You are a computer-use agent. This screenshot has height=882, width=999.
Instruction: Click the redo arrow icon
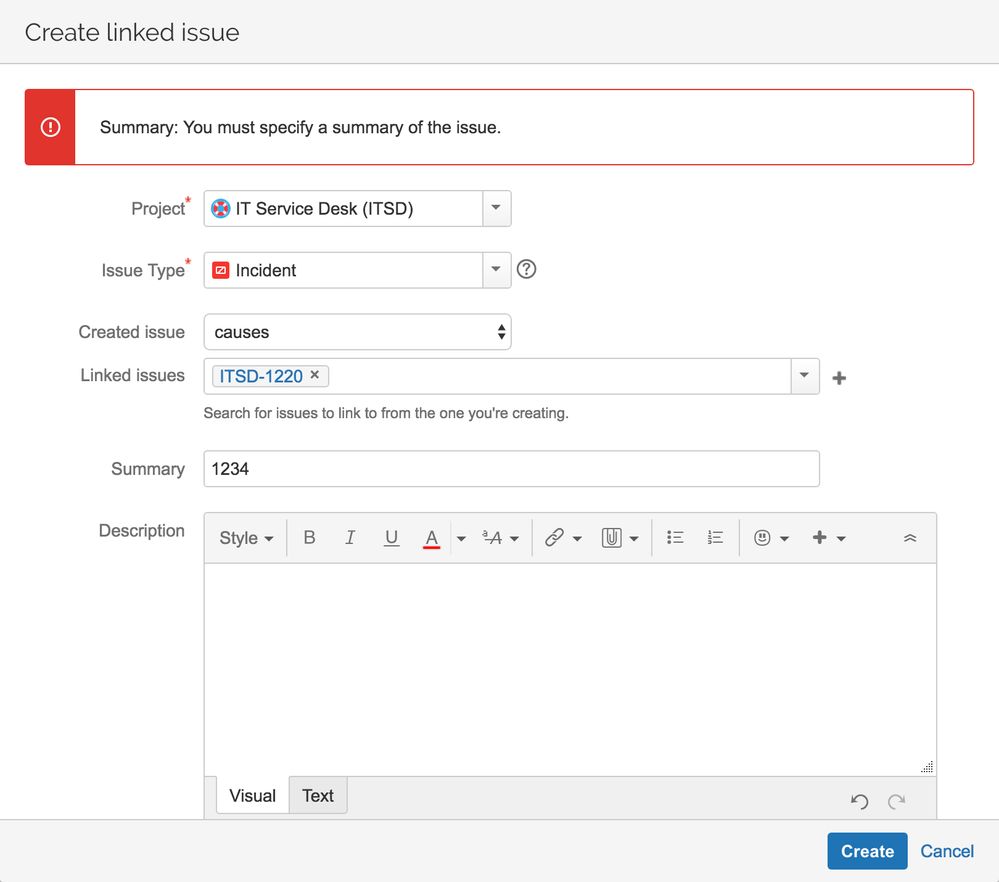(x=896, y=801)
